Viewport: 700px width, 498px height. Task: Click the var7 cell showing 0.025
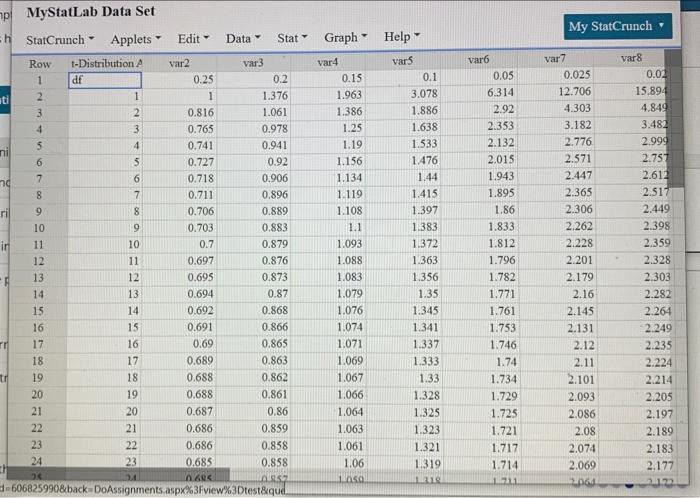click(555, 75)
